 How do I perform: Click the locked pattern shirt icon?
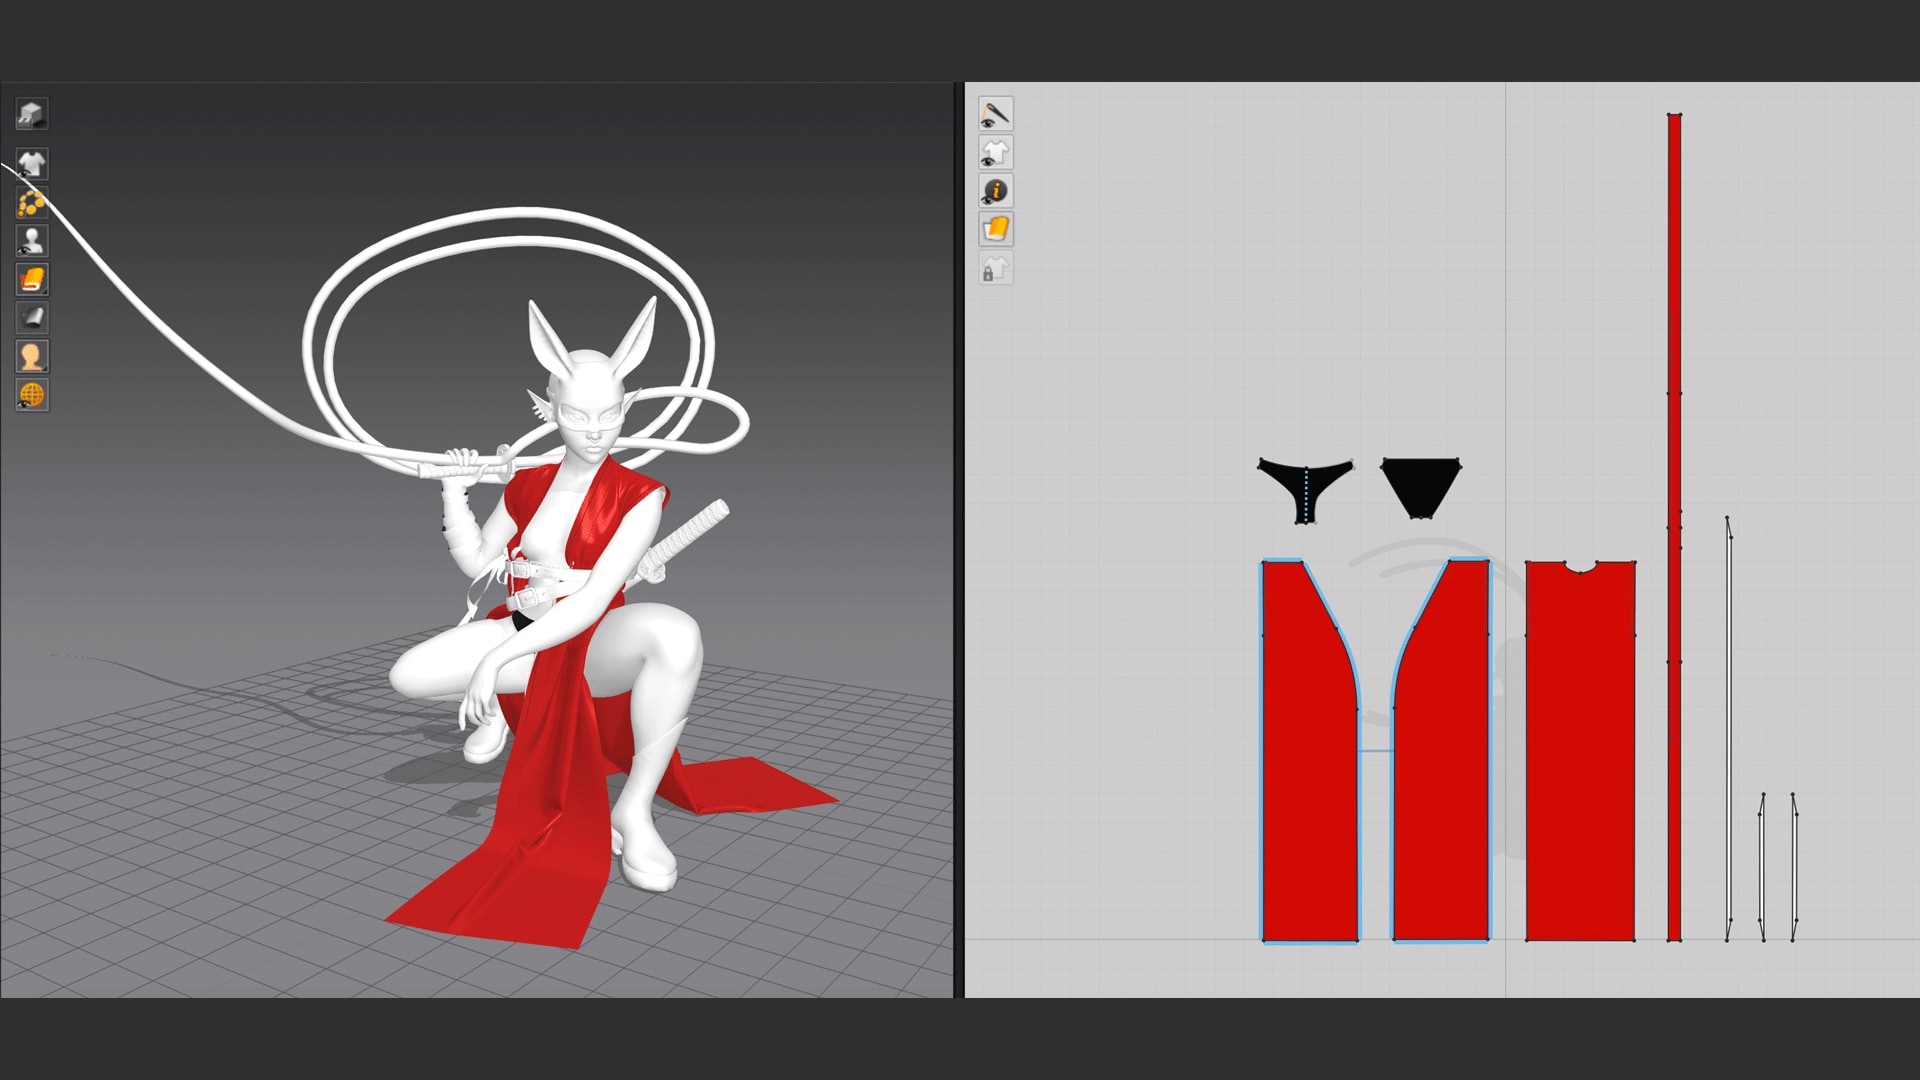coord(995,268)
